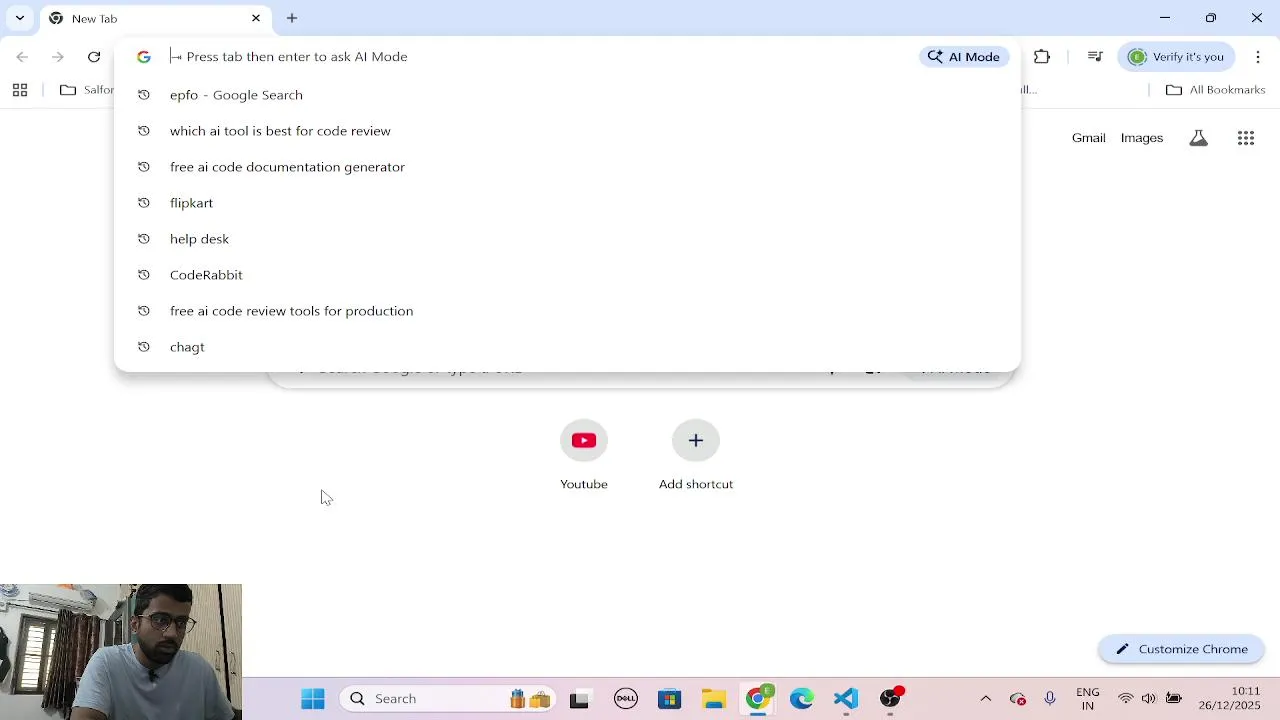Select the chagt suggestion
Image resolution: width=1280 pixels, height=720 pixels.
coord(567,347)
